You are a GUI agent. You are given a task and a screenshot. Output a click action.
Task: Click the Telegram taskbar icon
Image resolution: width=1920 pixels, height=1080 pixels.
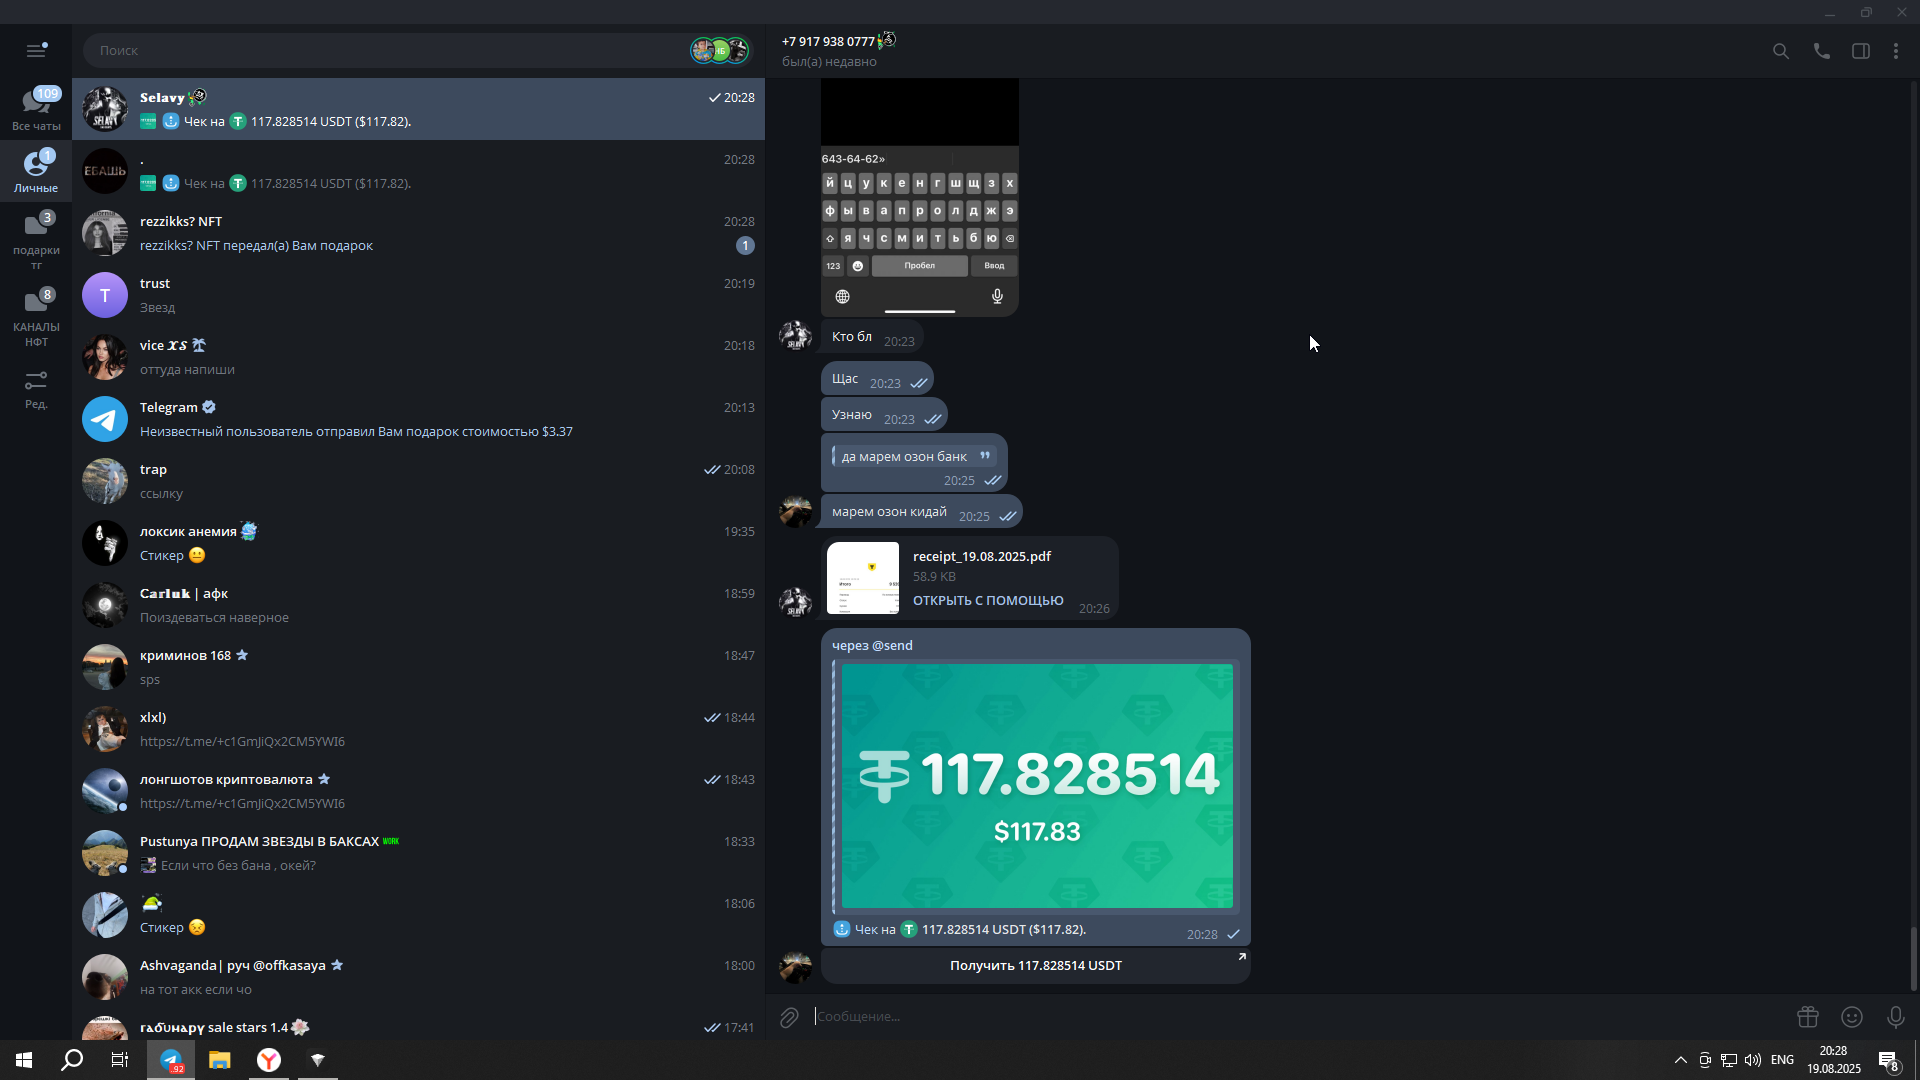point(171,1060)
